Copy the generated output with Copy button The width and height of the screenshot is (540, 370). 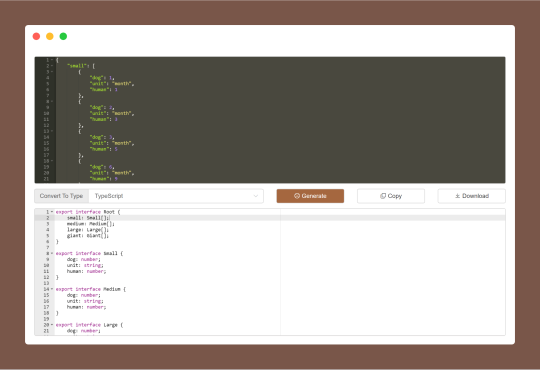pyautogui.click(x=391, y=196)
